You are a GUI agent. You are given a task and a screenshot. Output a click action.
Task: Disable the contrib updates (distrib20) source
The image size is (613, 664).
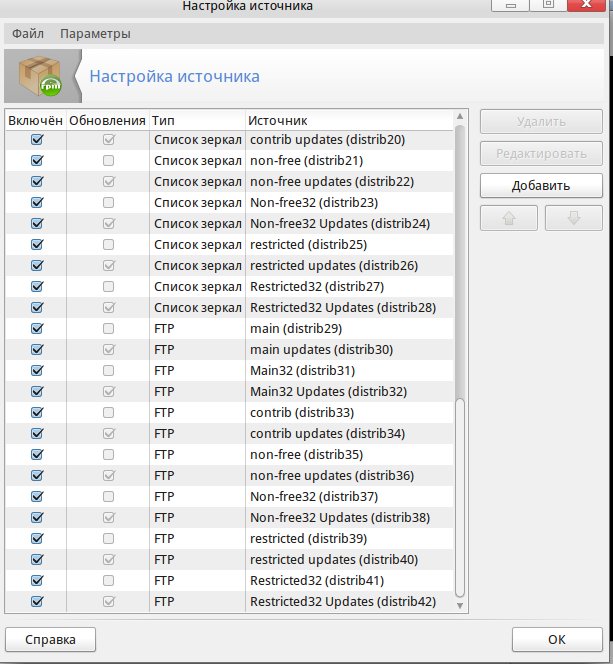pyautogui.click(x=37, y=139)
